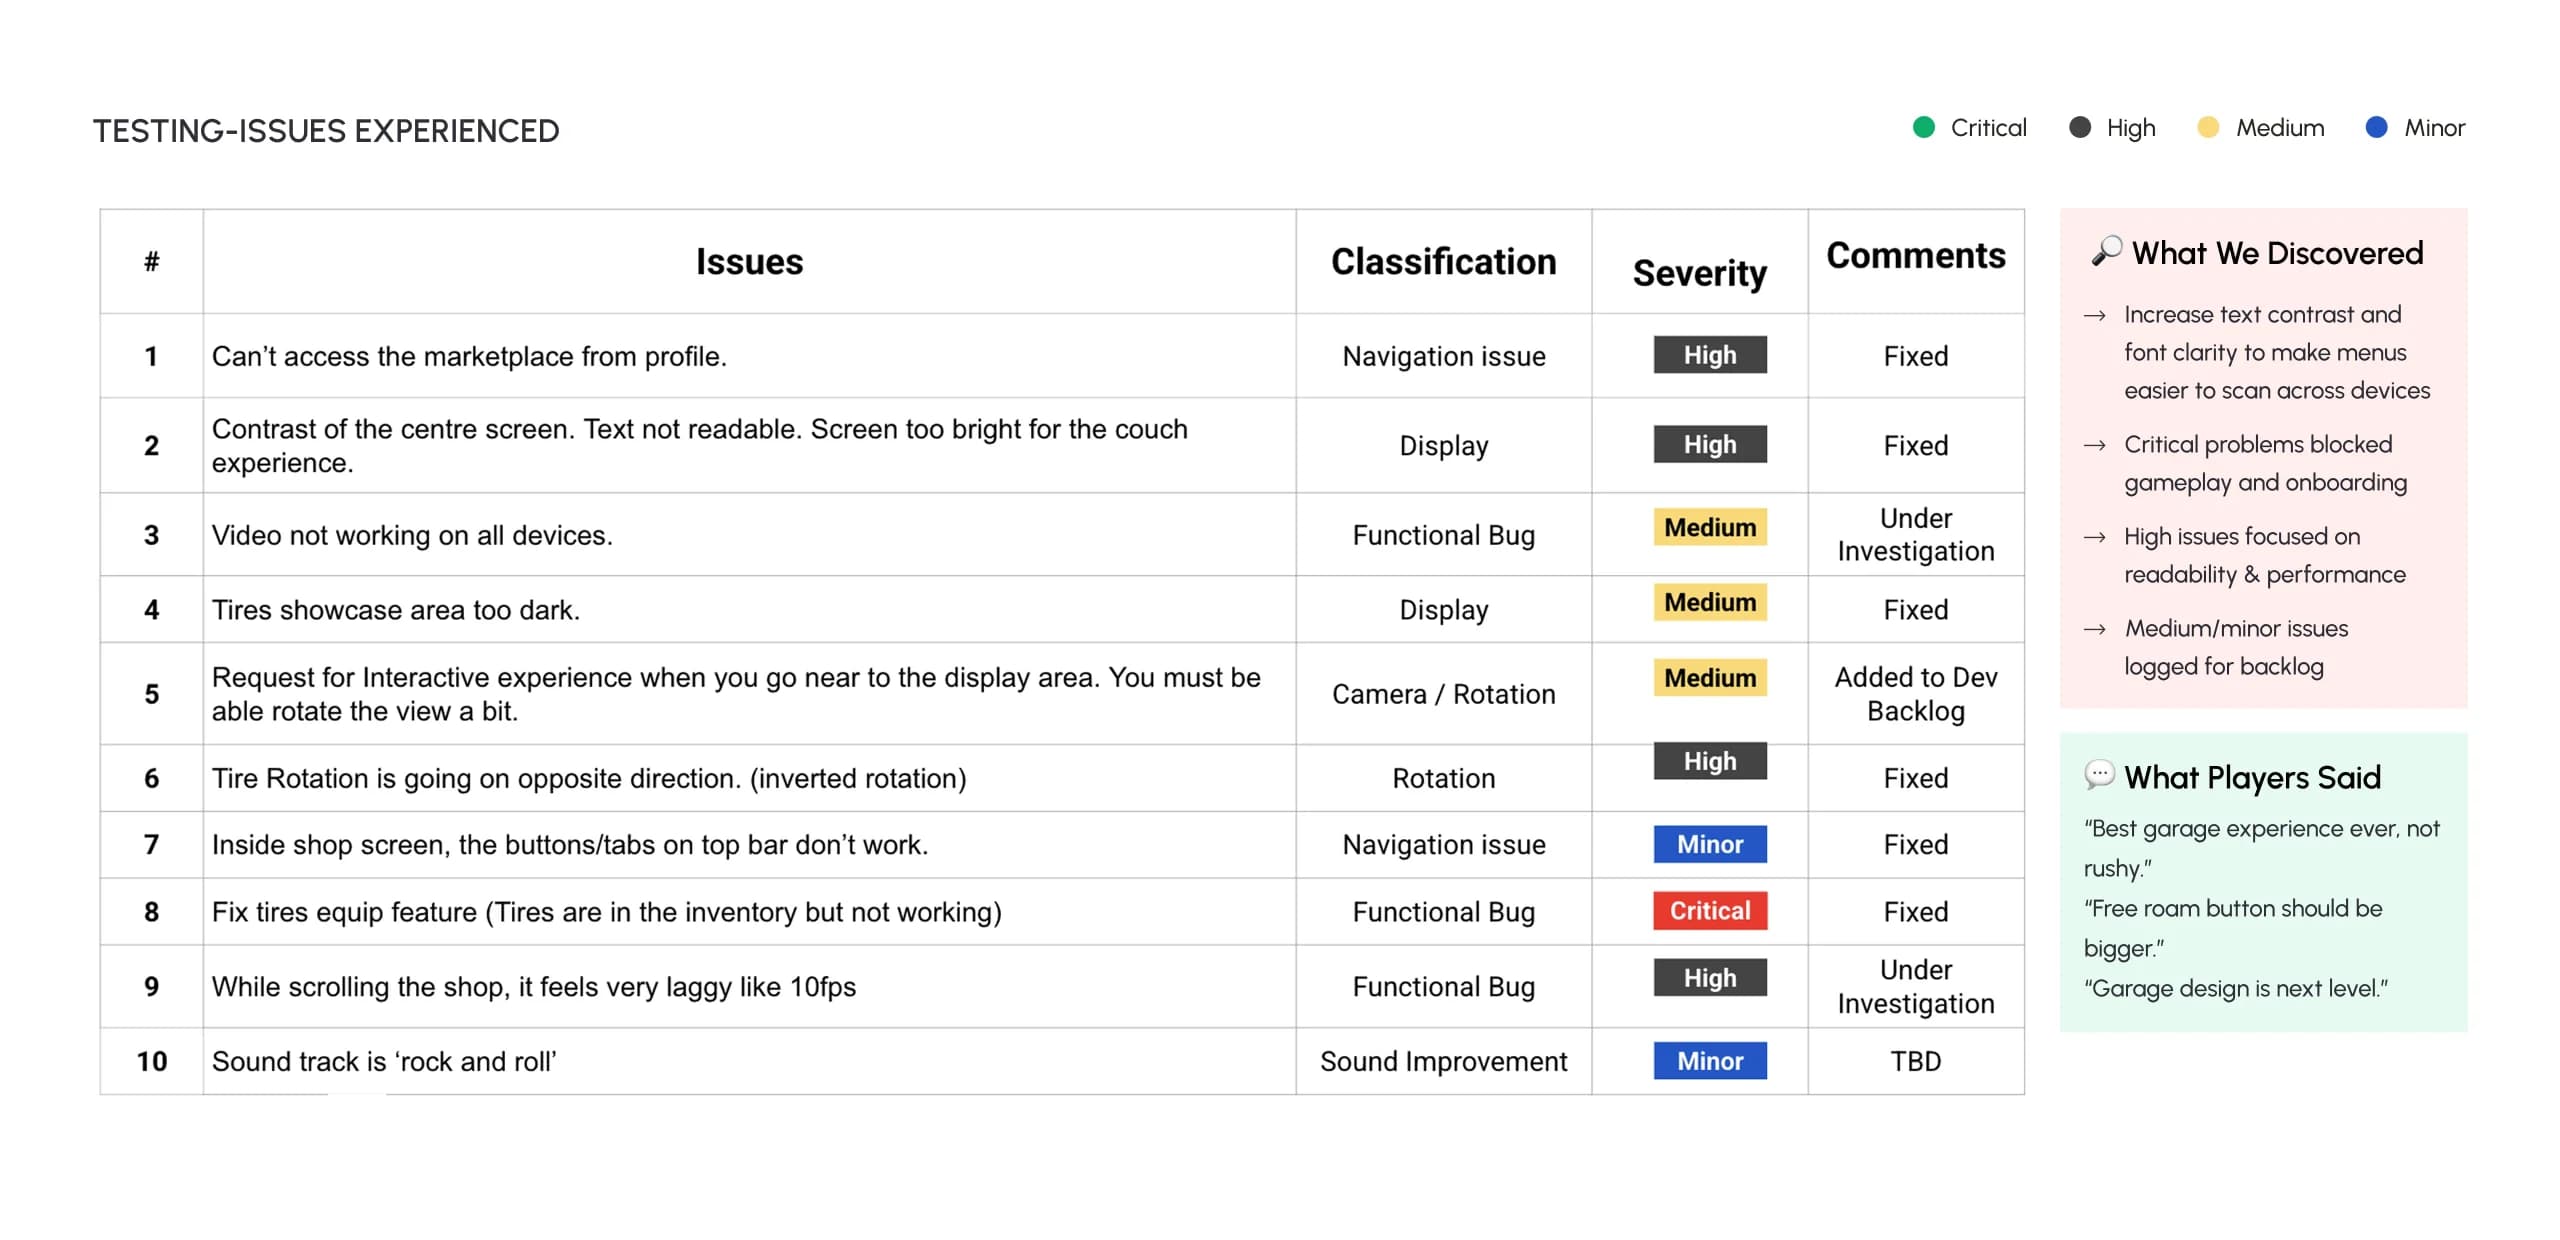Click 'Display' classification in row 2
The height and width of the screenshot is (1240, 2560).
tap(1443, 446)
